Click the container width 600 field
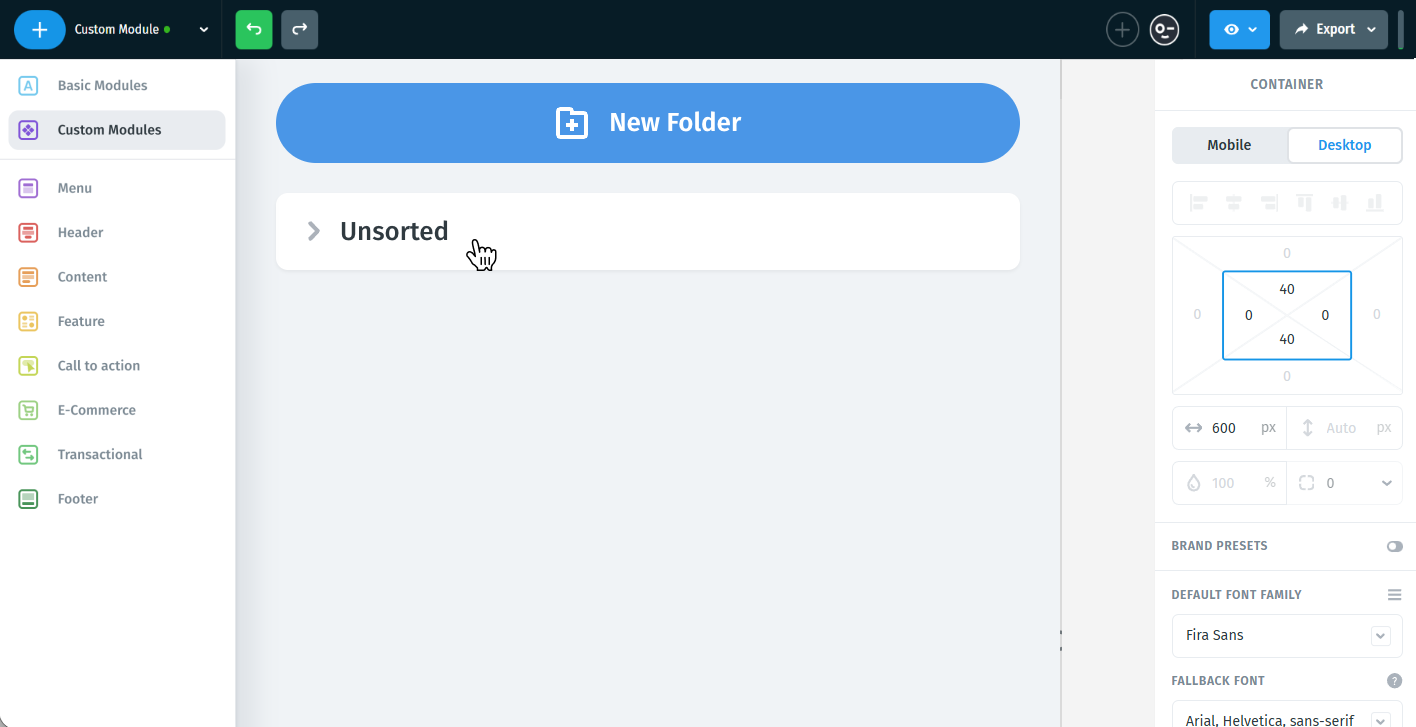Viewport: 1416px width, 727px height. 1229,428
